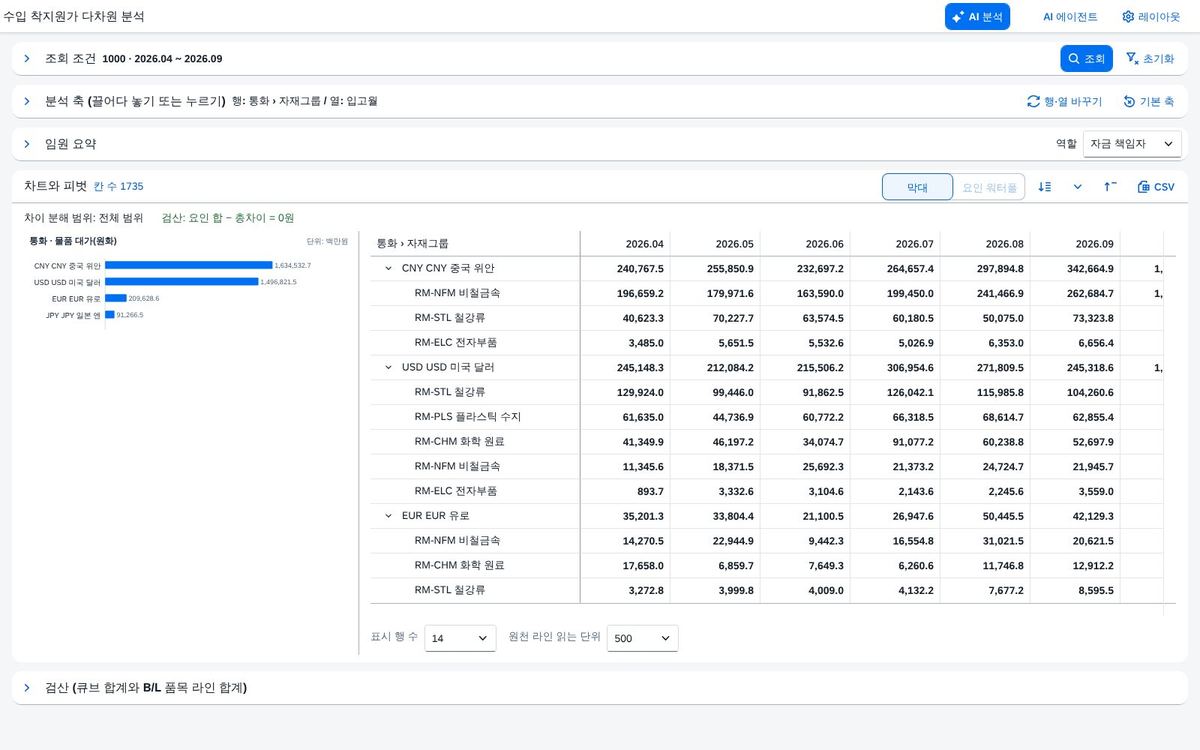This screenshot has height=750, width=1200.
Task: Collapse the USD 미국 달러 row group
Action: pyautogui.click(x=389, y=367)
